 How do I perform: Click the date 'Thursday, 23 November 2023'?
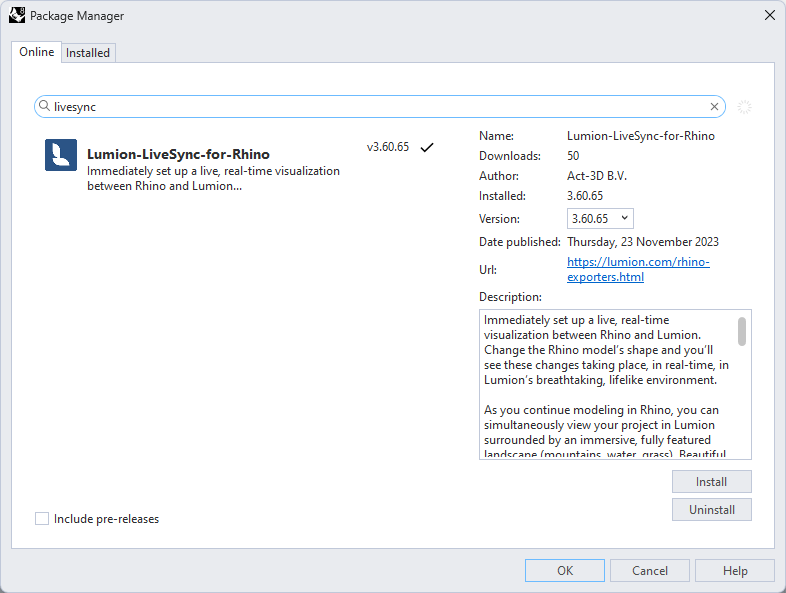643,242
